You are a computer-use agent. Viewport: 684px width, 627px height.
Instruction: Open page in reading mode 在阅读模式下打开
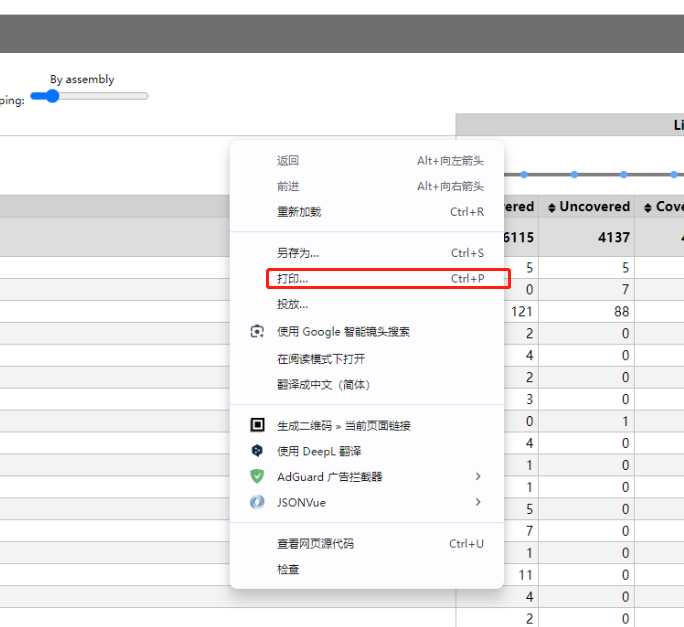point(321,359)
